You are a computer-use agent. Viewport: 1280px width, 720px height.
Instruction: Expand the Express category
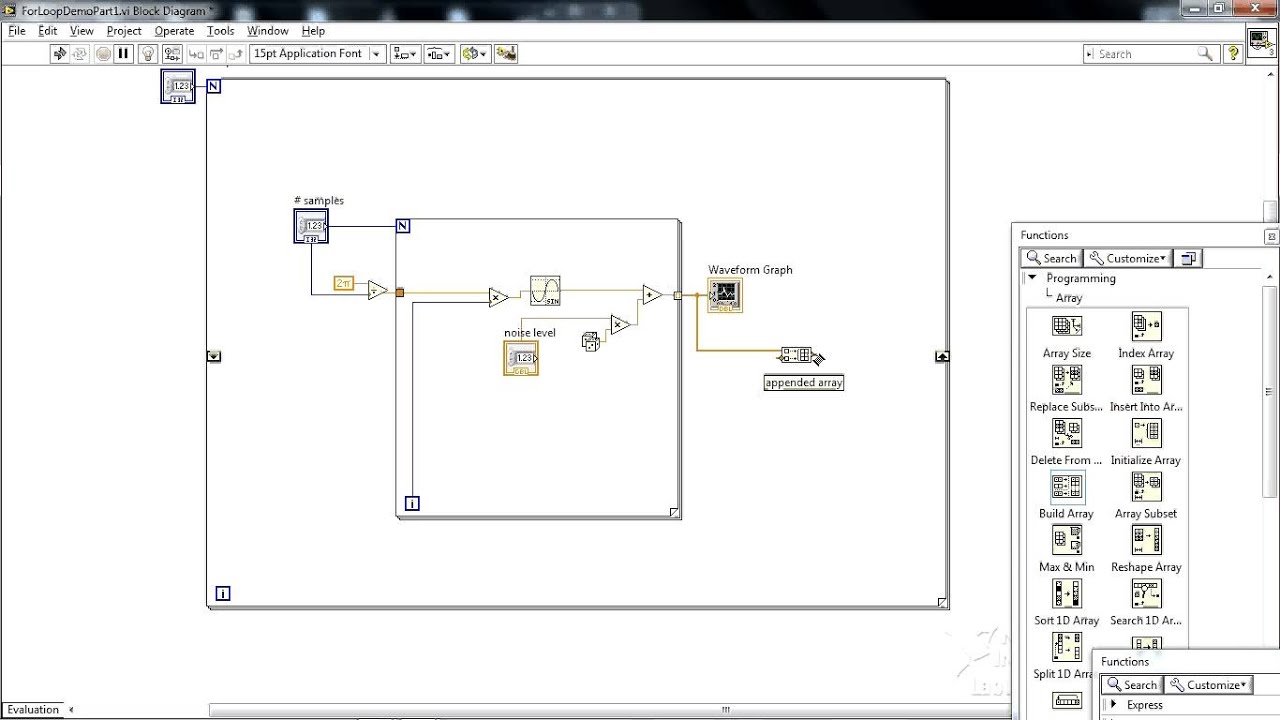pos(1113,705)
